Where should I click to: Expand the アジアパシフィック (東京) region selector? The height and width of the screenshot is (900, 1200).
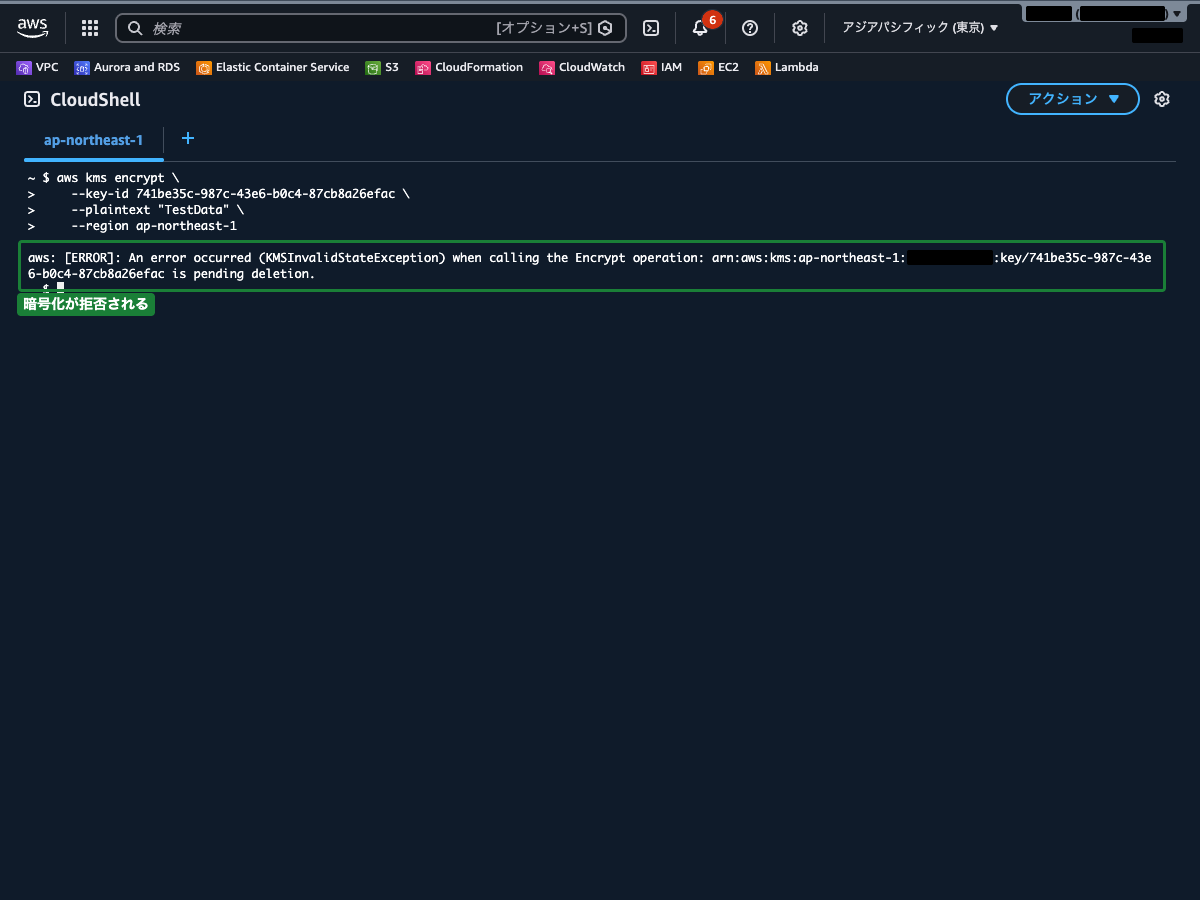[920, 28]
